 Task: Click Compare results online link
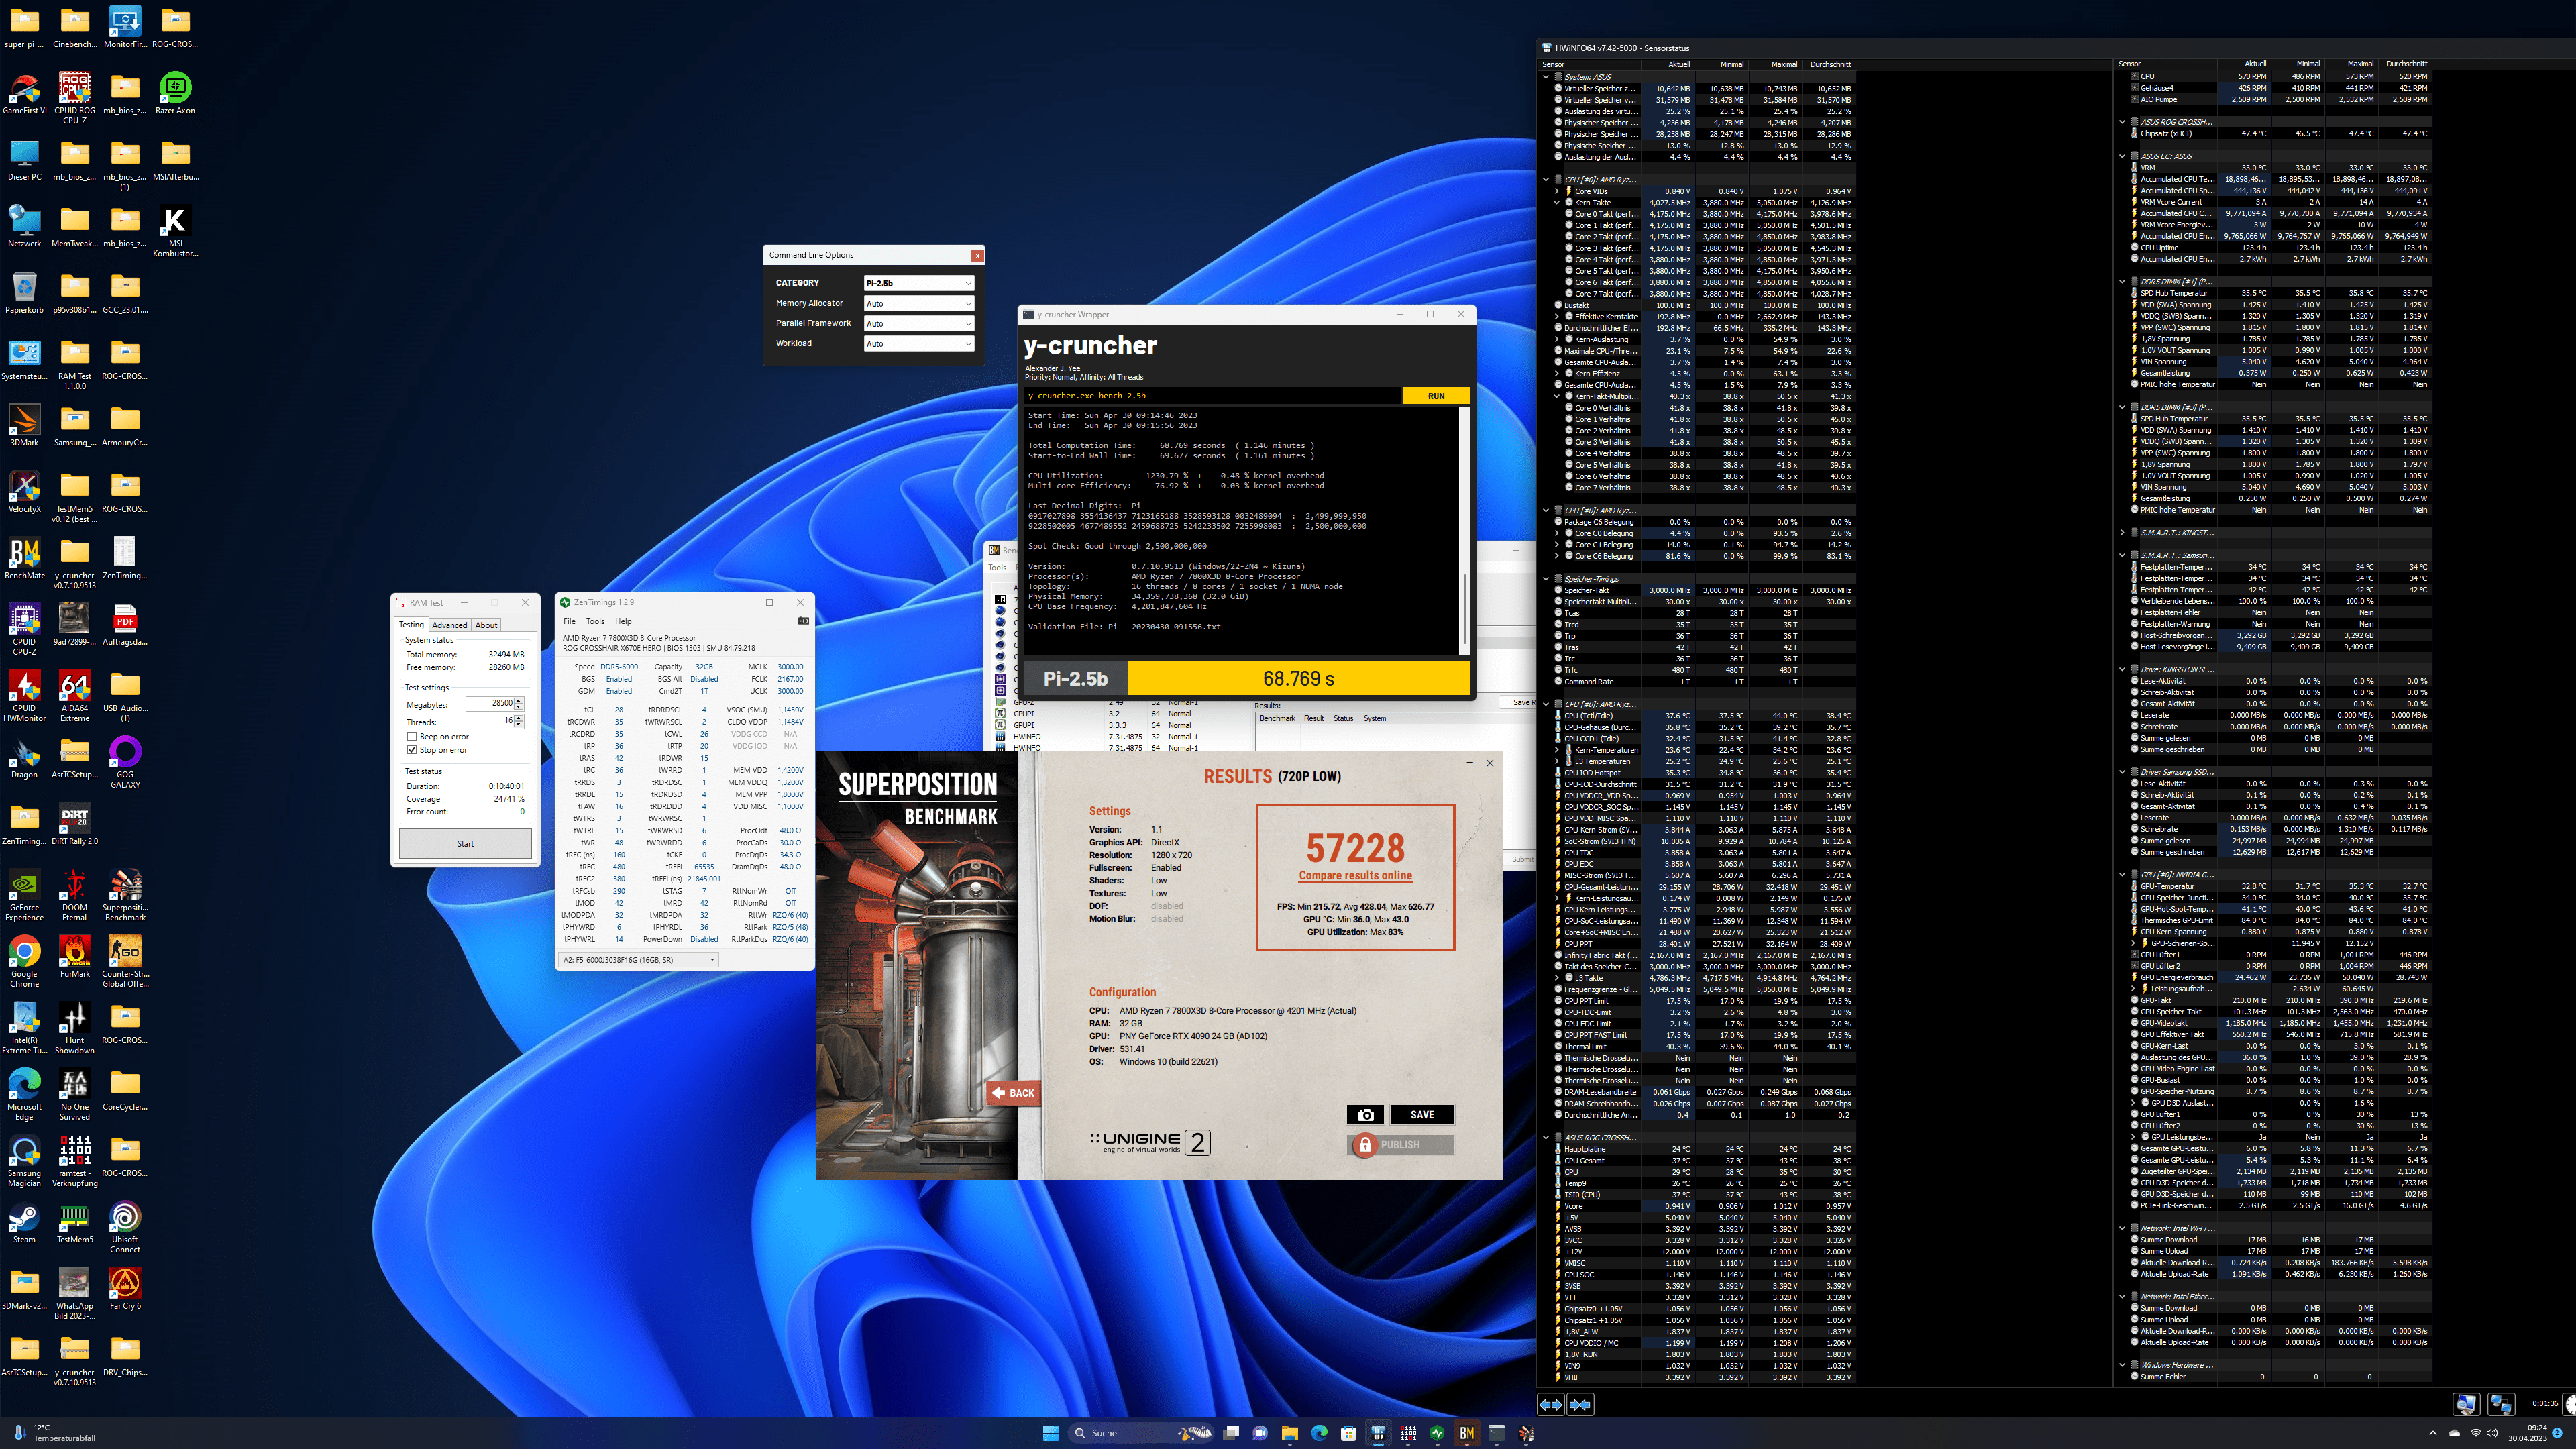coord(1355,876)
